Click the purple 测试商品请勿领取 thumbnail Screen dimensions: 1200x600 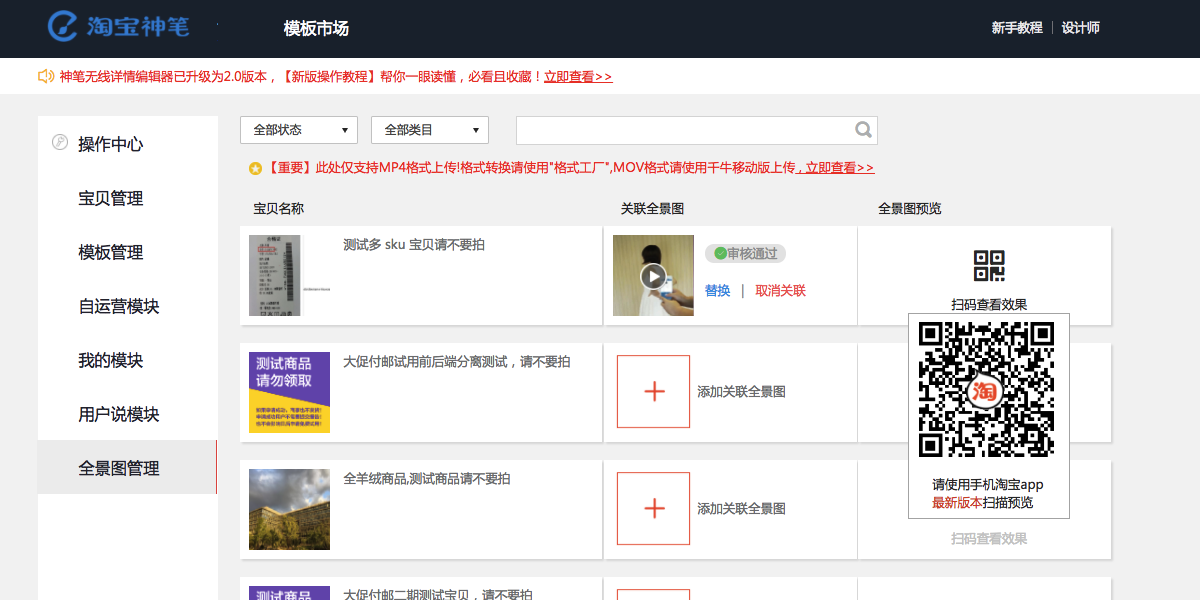[x=289, y=392]
